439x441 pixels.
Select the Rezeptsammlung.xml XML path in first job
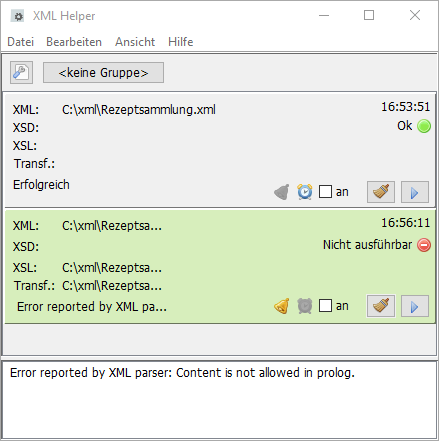coord(139,110)
